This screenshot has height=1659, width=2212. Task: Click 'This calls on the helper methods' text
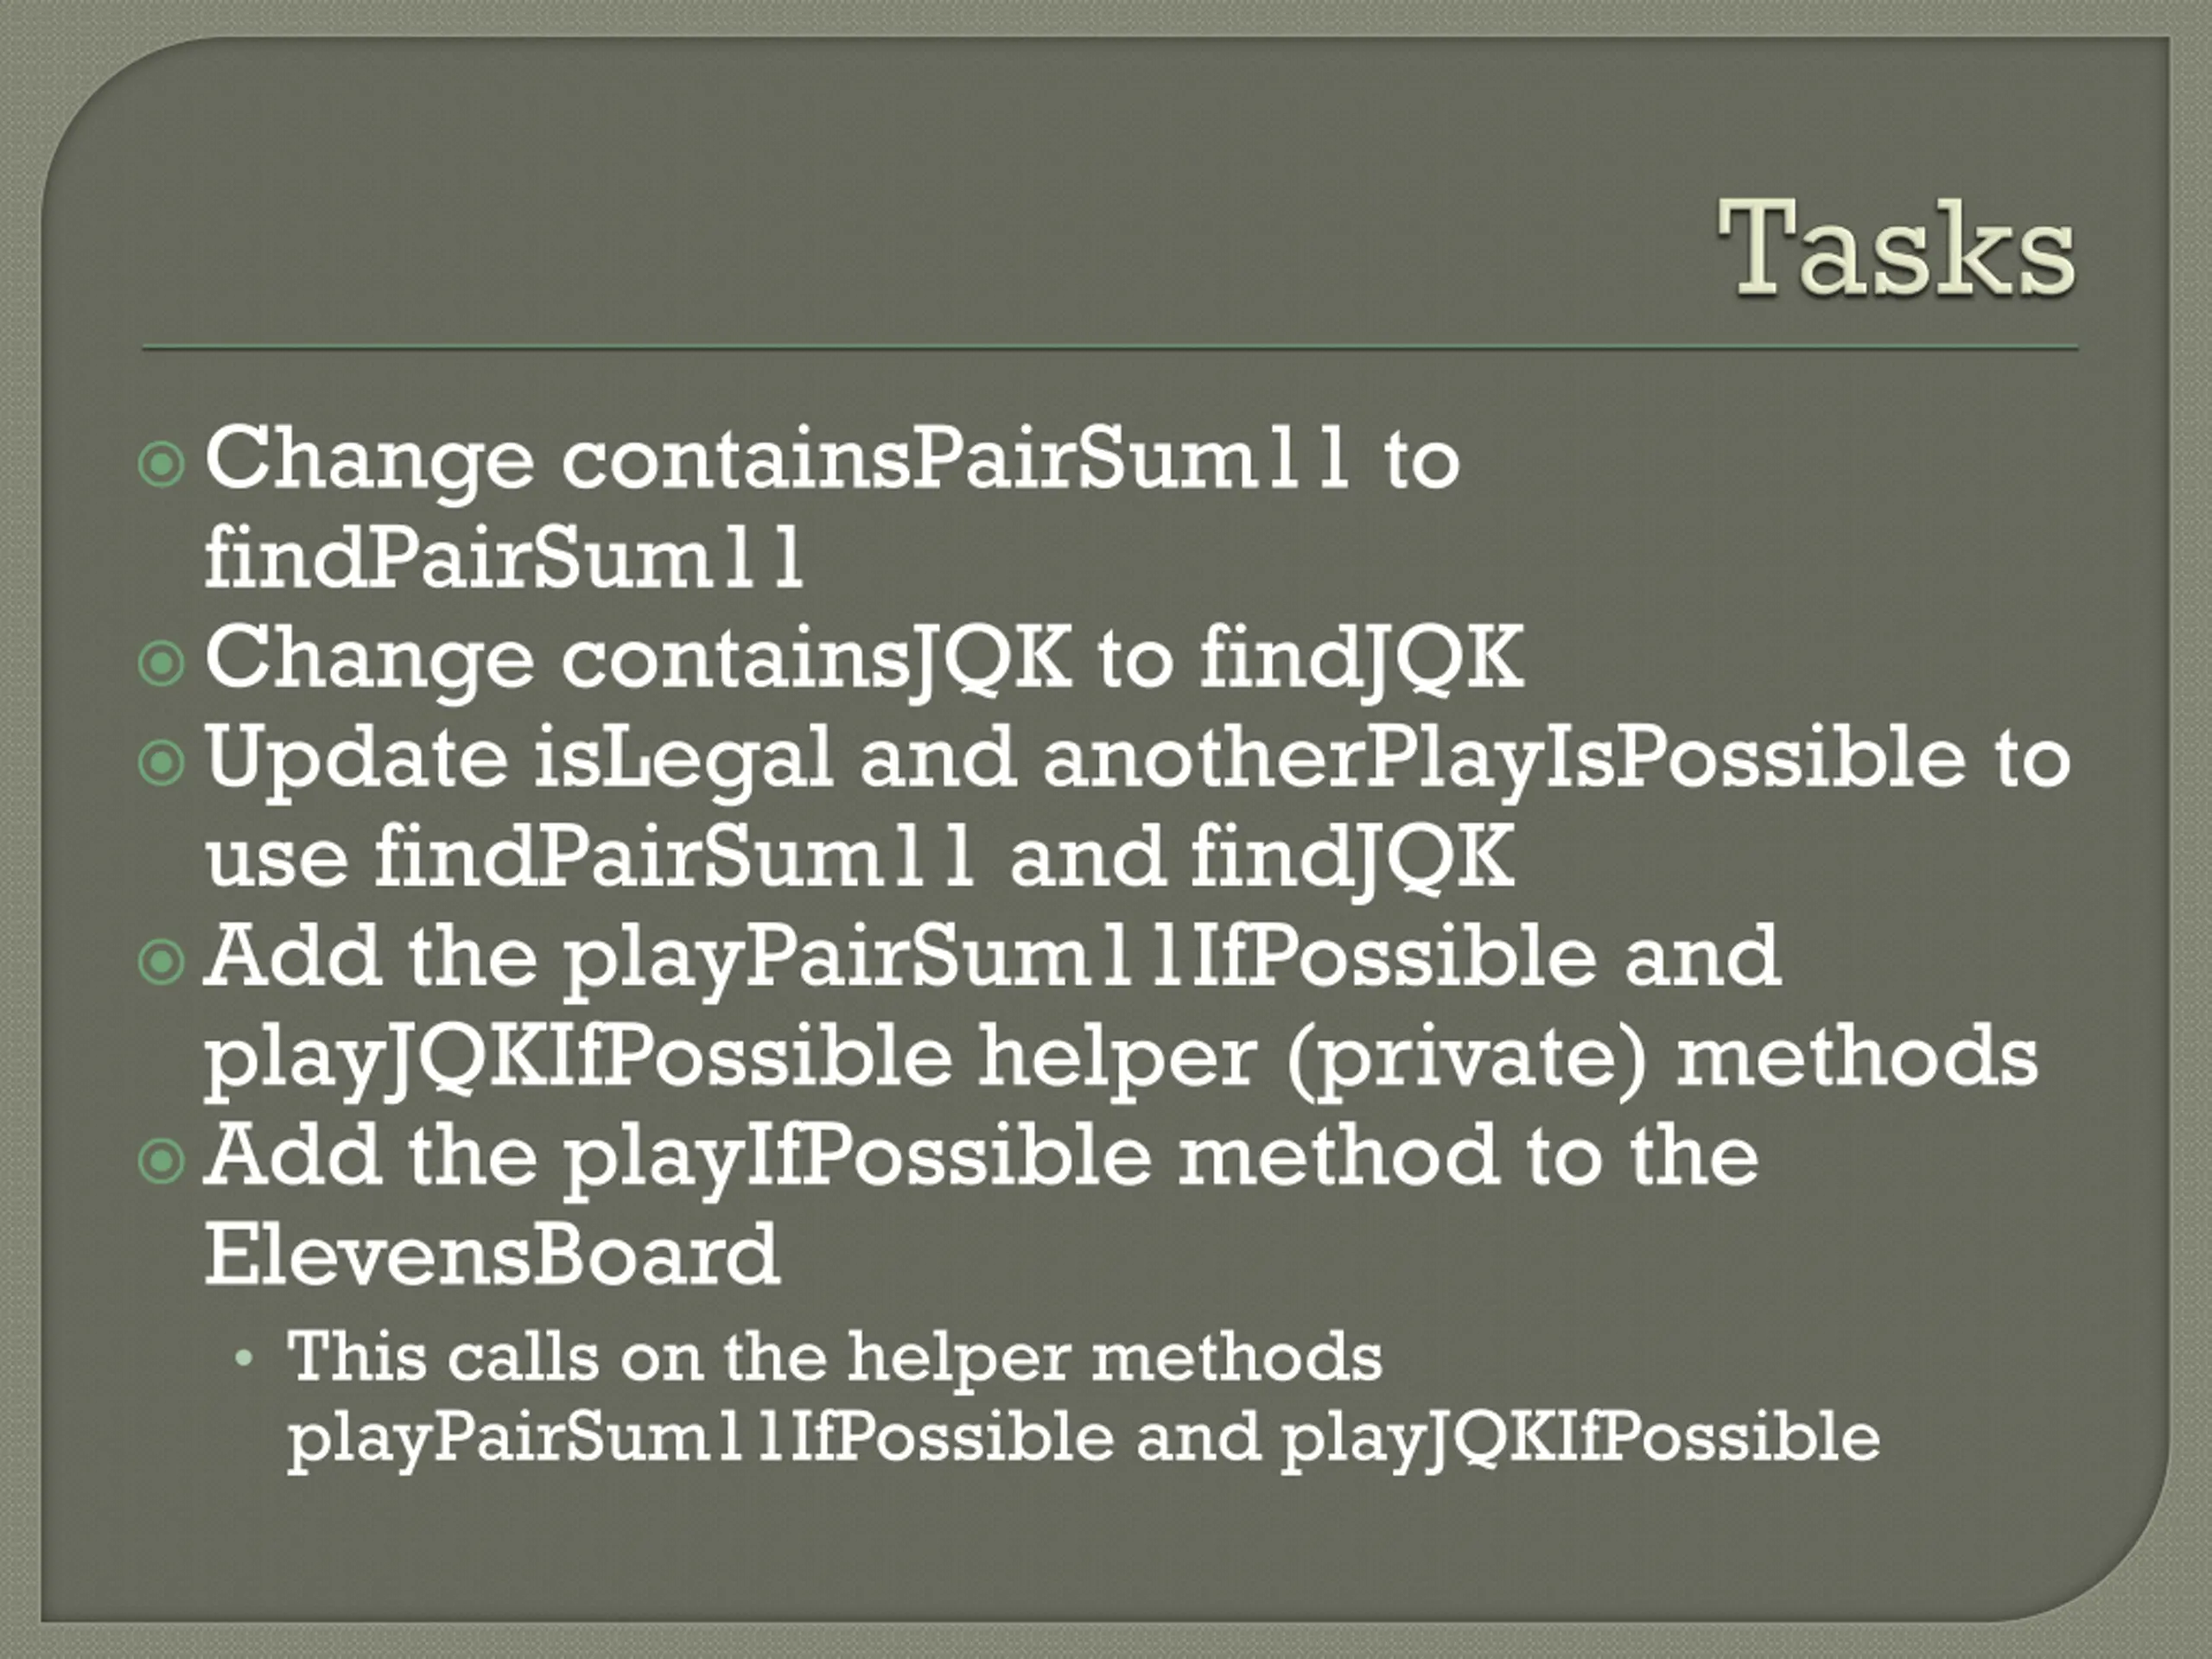tap(834, 1359)
